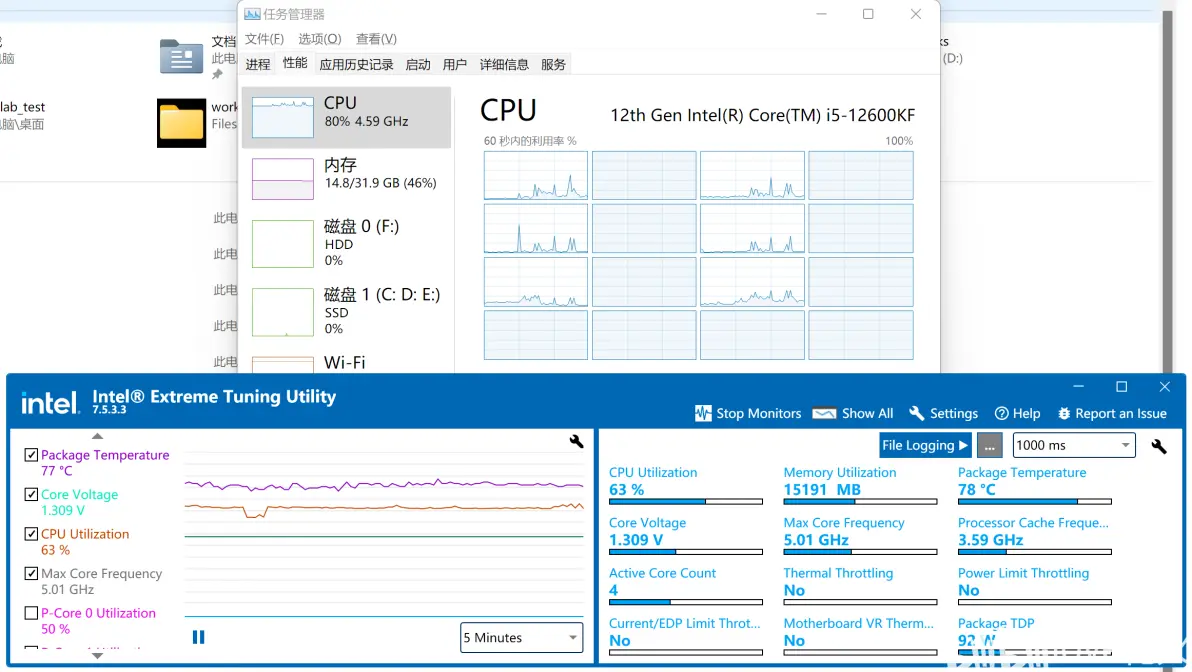Uncheck Core Voltage checkbox
Image resolution: width=1192 pixels, height=672 pixels.
31,494
